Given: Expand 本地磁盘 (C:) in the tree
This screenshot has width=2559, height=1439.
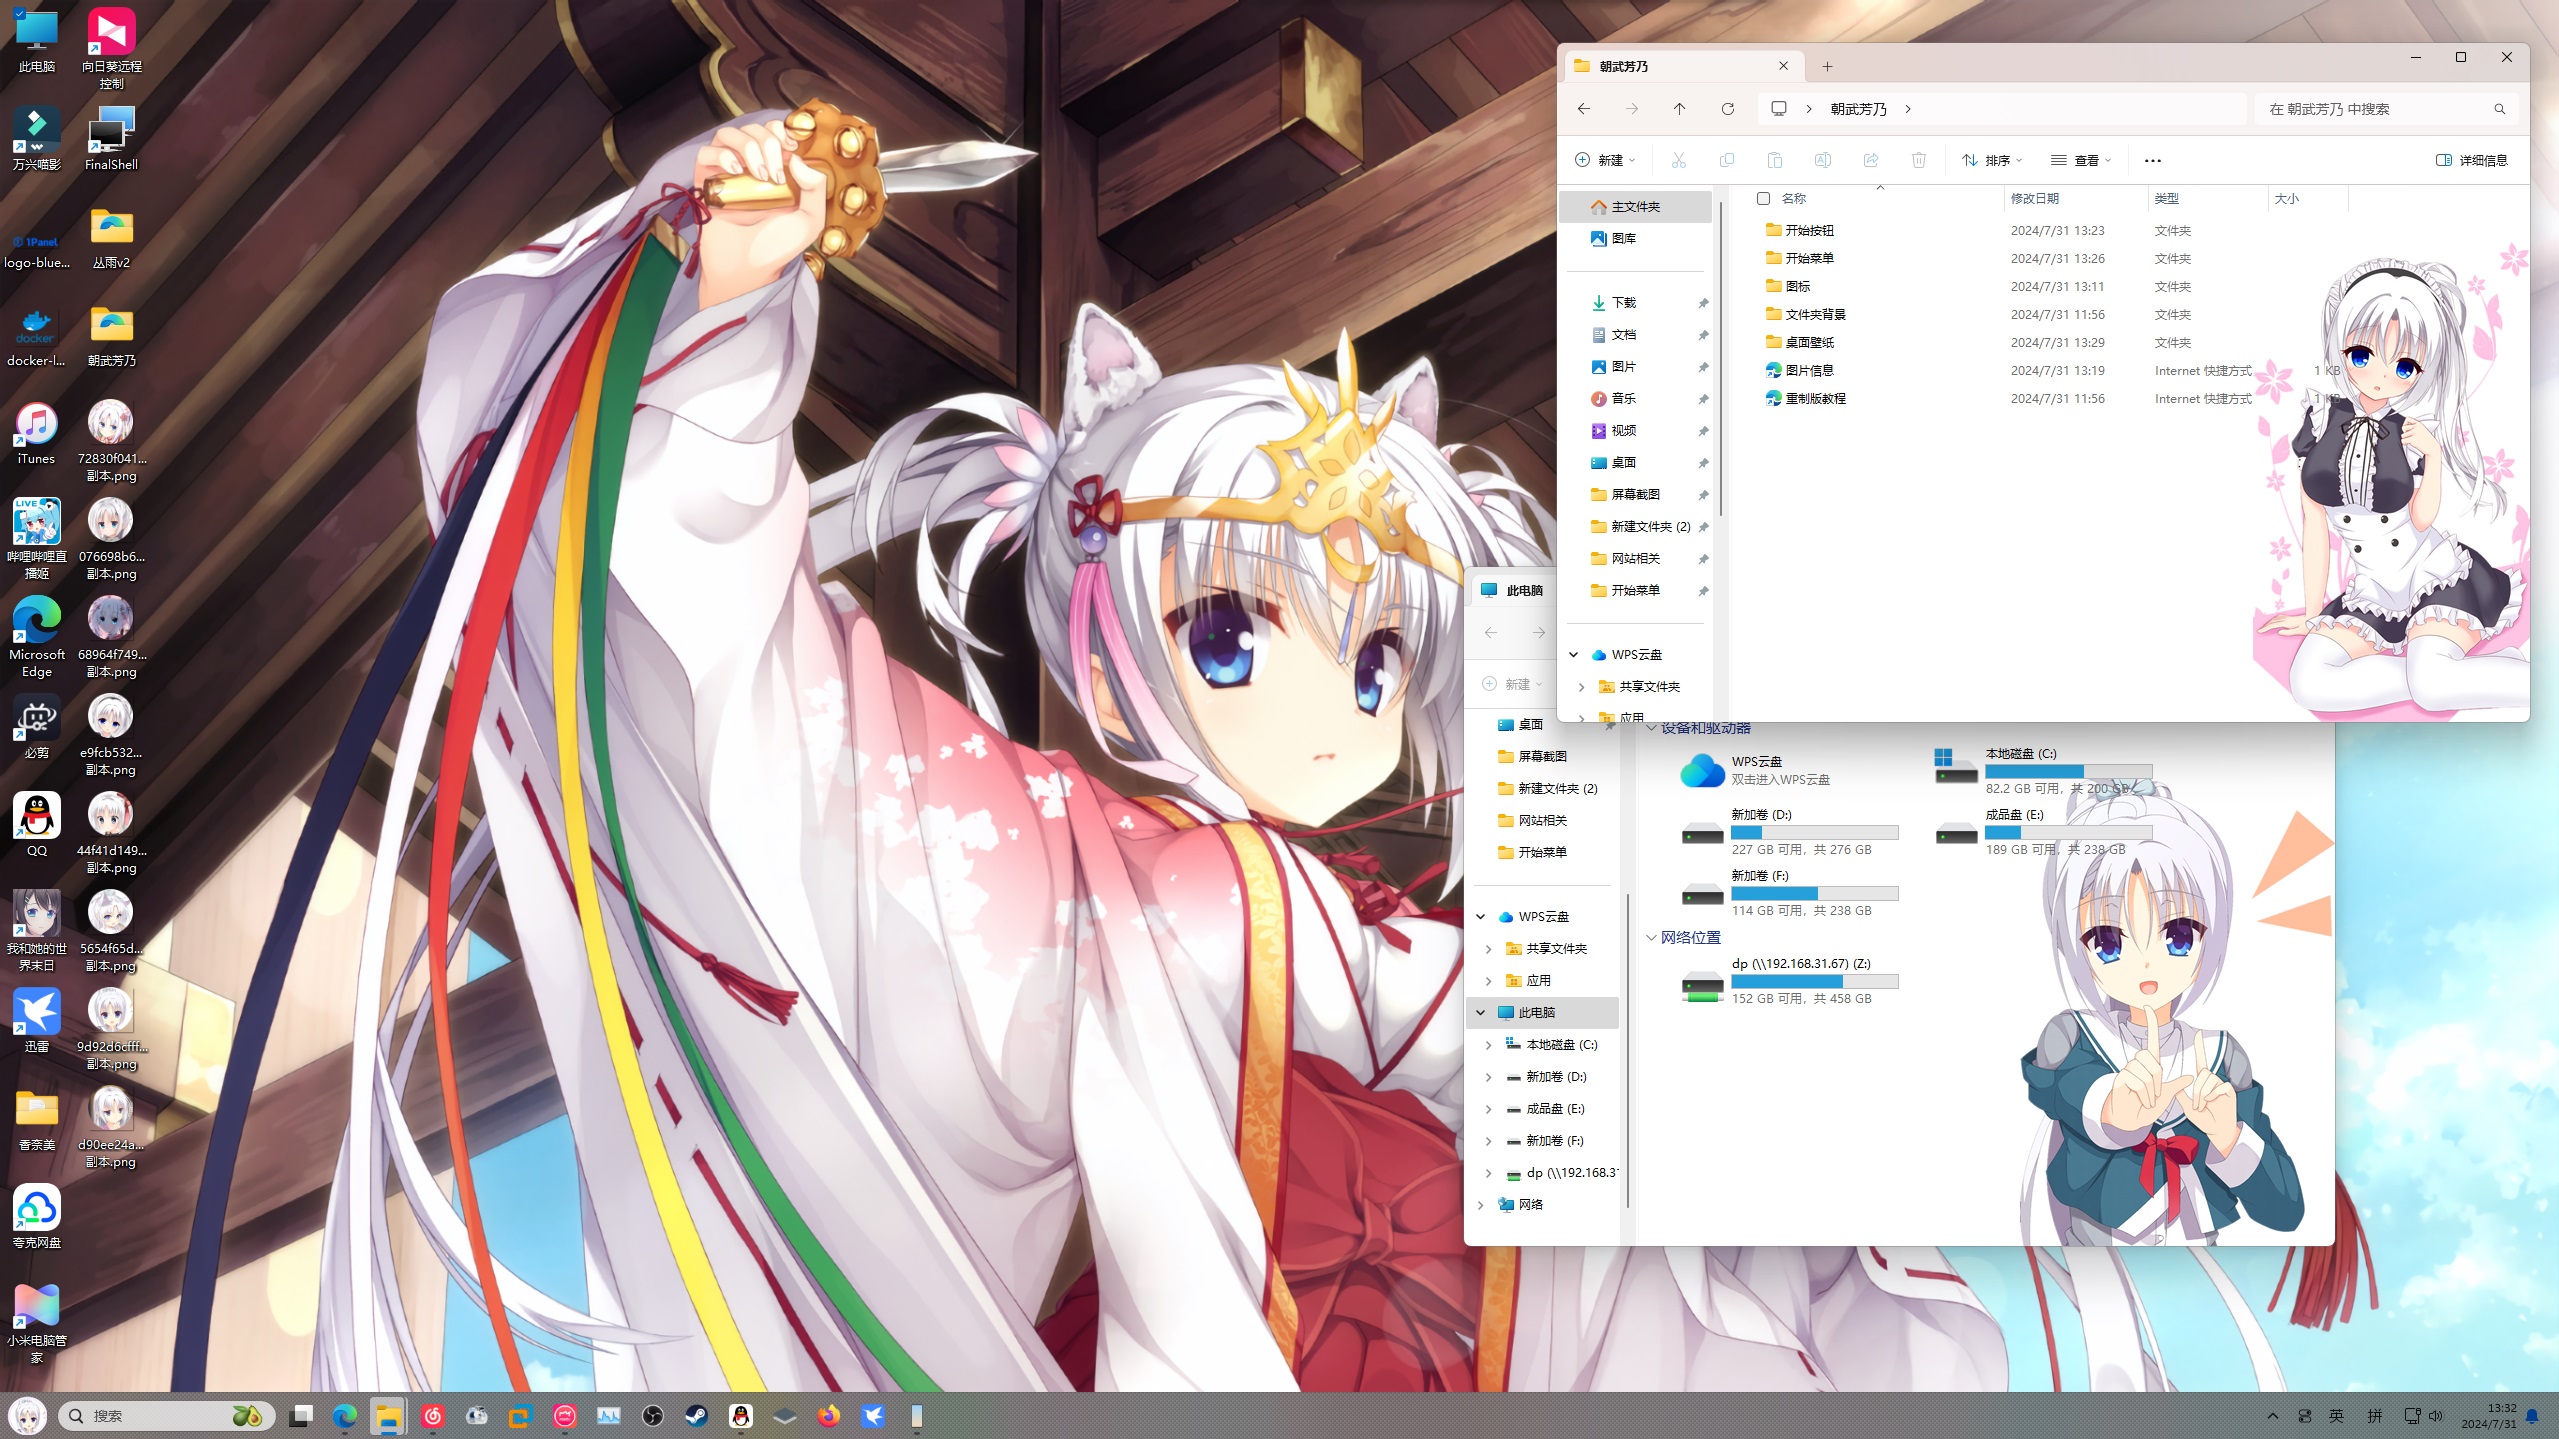Looking at the screenshot, I should 1488,1045.
